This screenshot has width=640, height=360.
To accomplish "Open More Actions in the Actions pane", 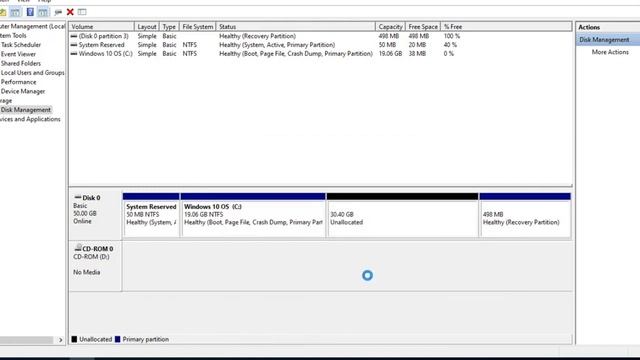I will [610, 52].
